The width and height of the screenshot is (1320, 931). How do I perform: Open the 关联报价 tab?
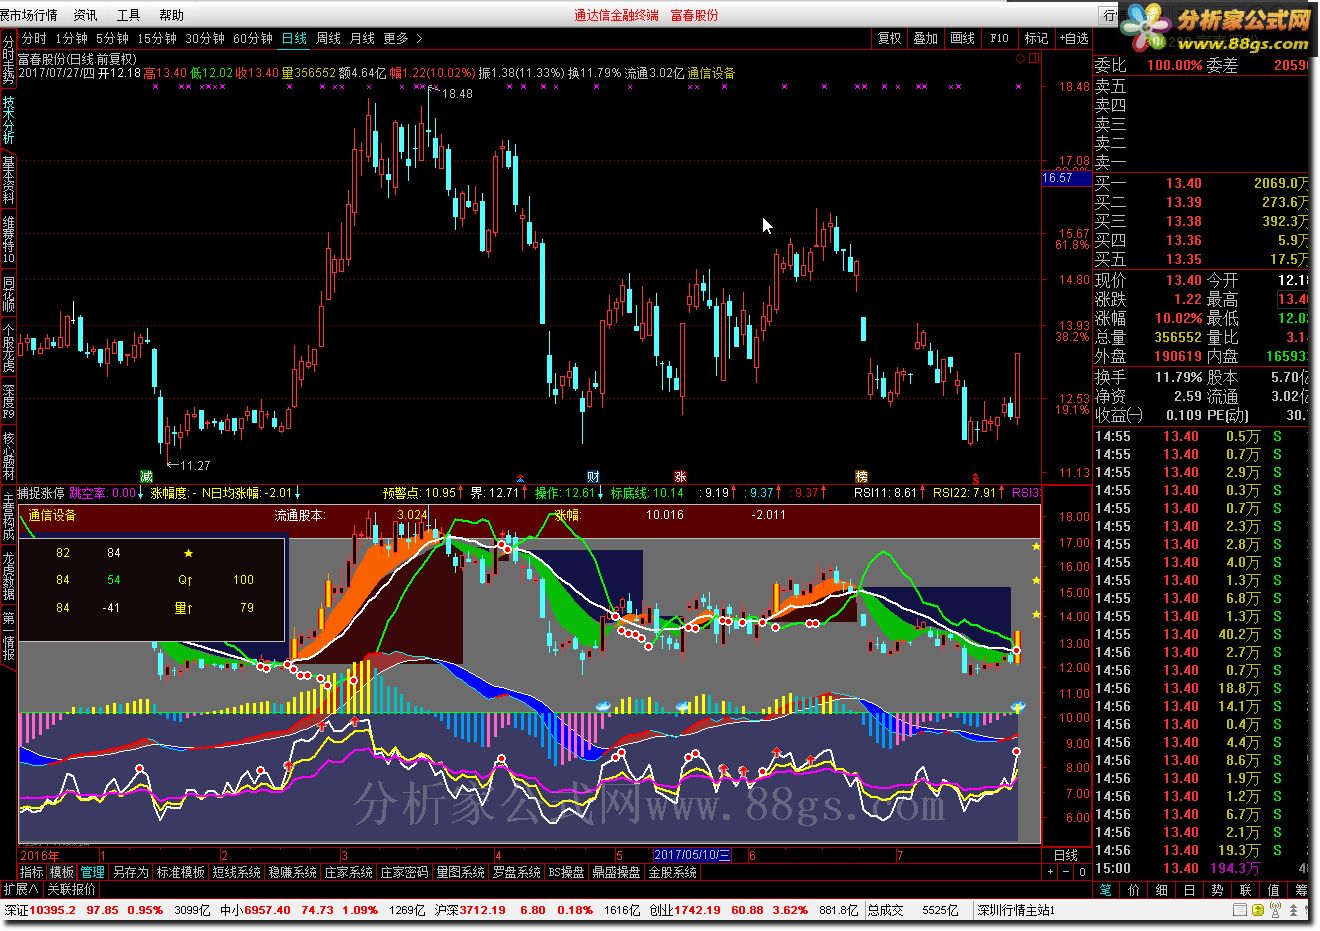coord(72,889)
